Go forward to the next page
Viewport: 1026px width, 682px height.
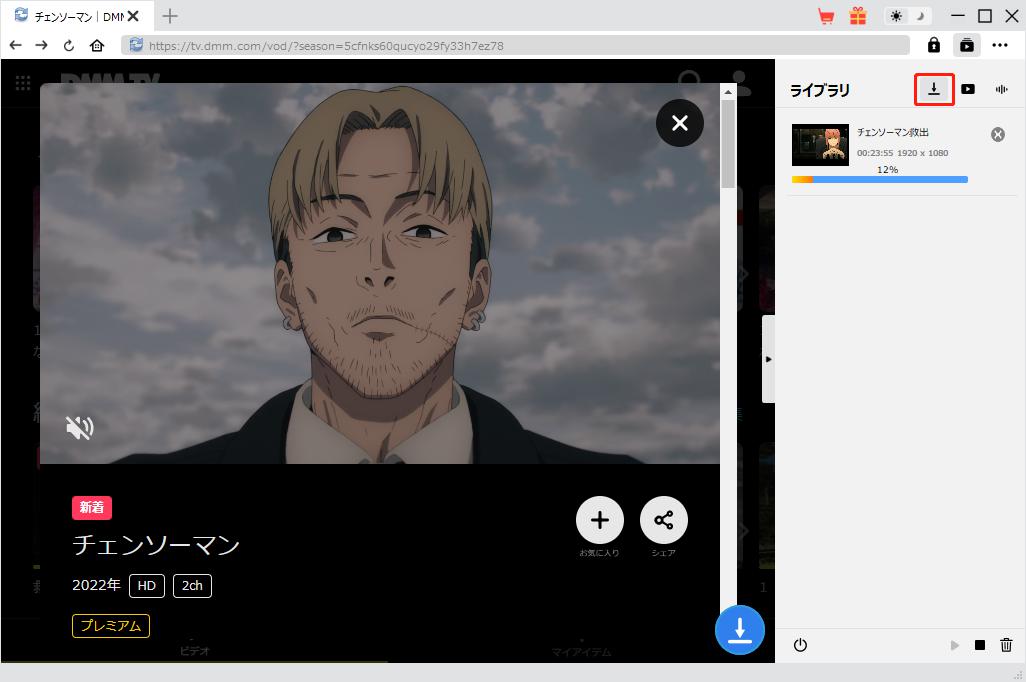click(41, 45)
